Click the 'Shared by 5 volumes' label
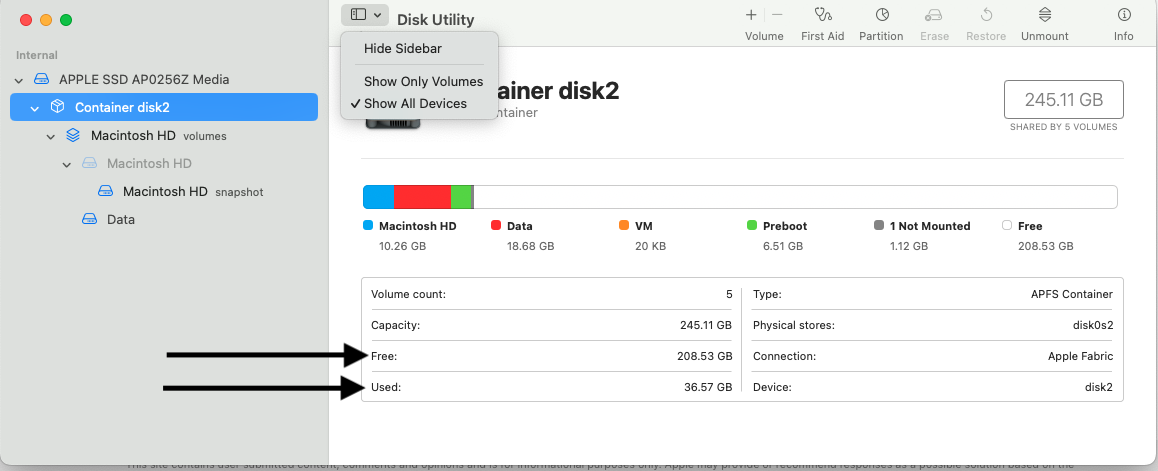Viewport: 1158px width, 471px height. 1063,127
